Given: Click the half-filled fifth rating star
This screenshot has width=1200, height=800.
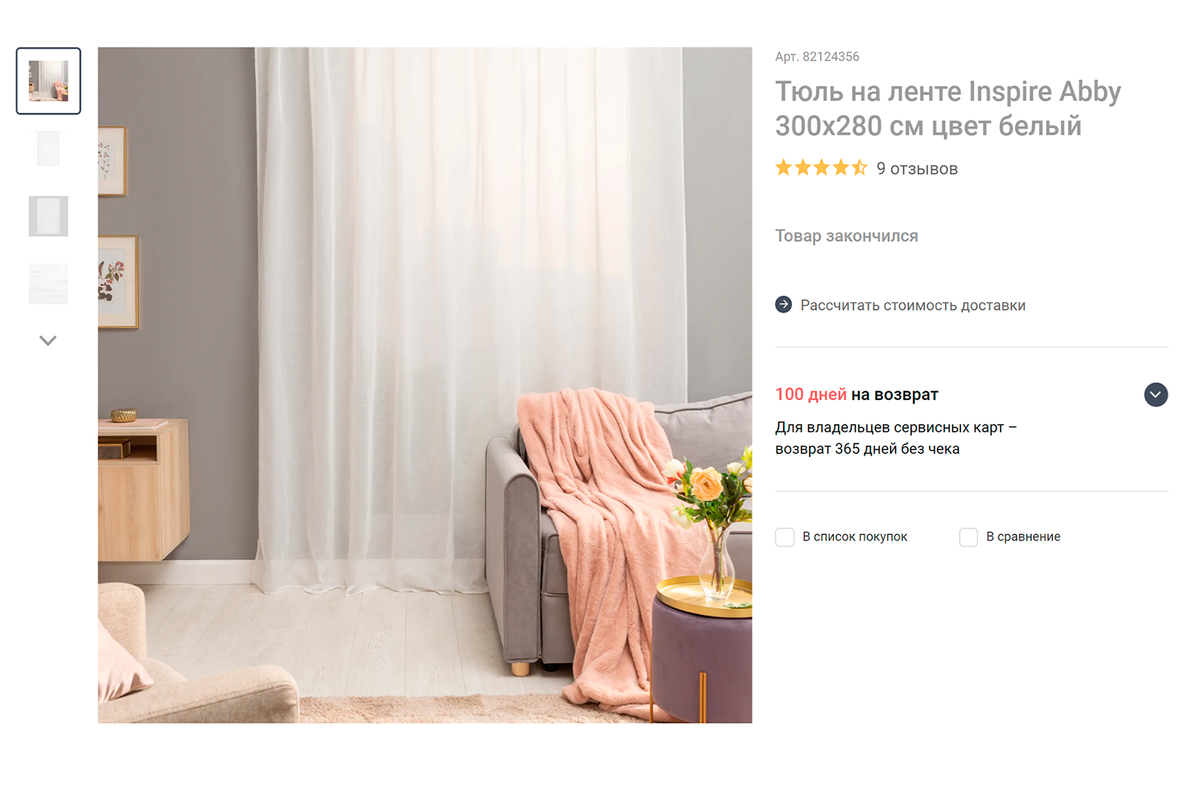Looking at the screenshot, I should pos(858,168).
